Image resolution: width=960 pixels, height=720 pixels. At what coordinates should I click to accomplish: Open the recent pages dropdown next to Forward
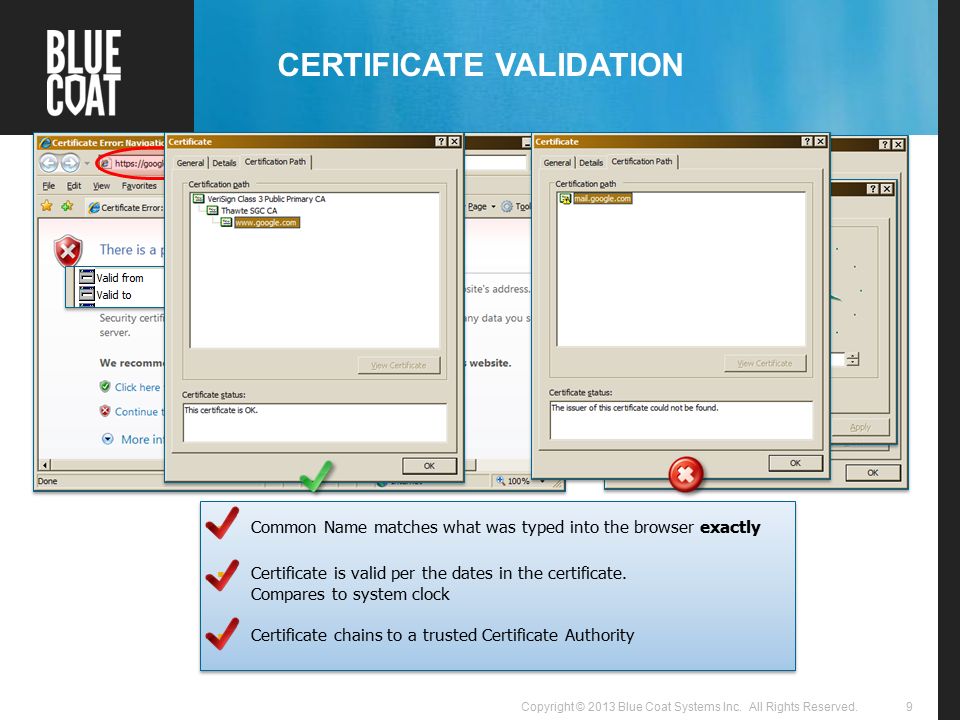click(x=87, y=163)
